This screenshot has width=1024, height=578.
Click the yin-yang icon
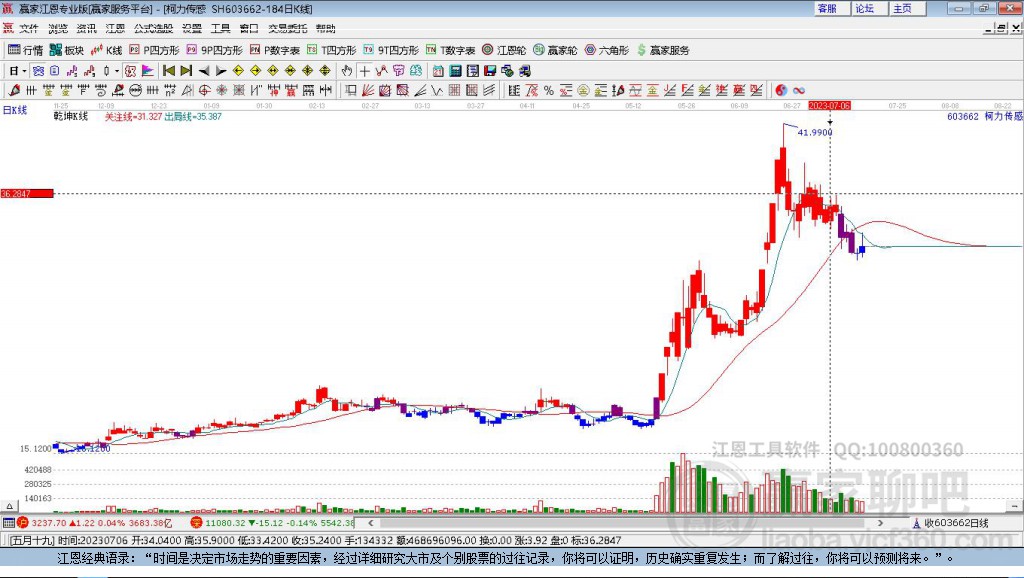pyautogui.click(x=781, y=91)
